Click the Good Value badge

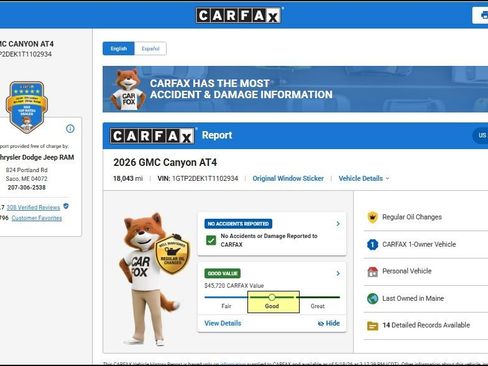[222, 273]
